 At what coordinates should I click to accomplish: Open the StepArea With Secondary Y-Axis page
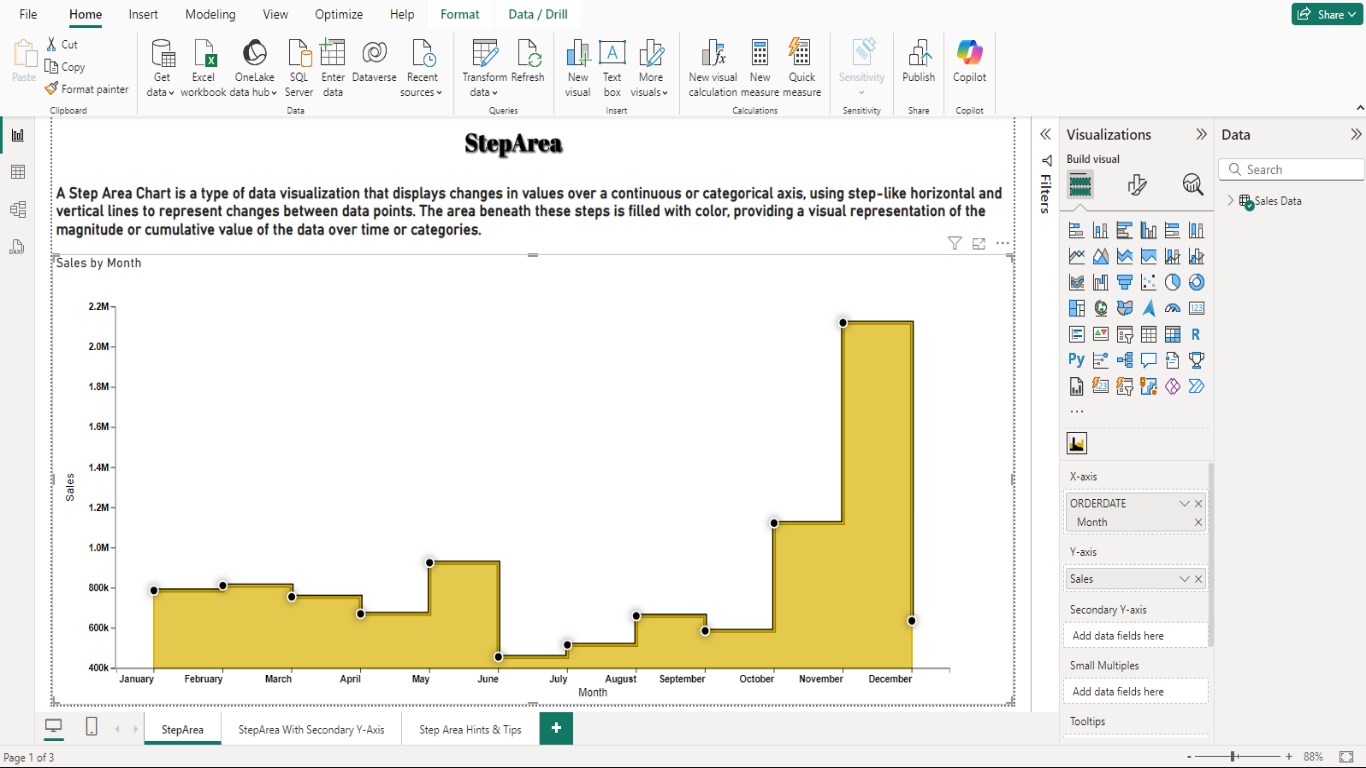pyautogui.click(x=311, y=729)
